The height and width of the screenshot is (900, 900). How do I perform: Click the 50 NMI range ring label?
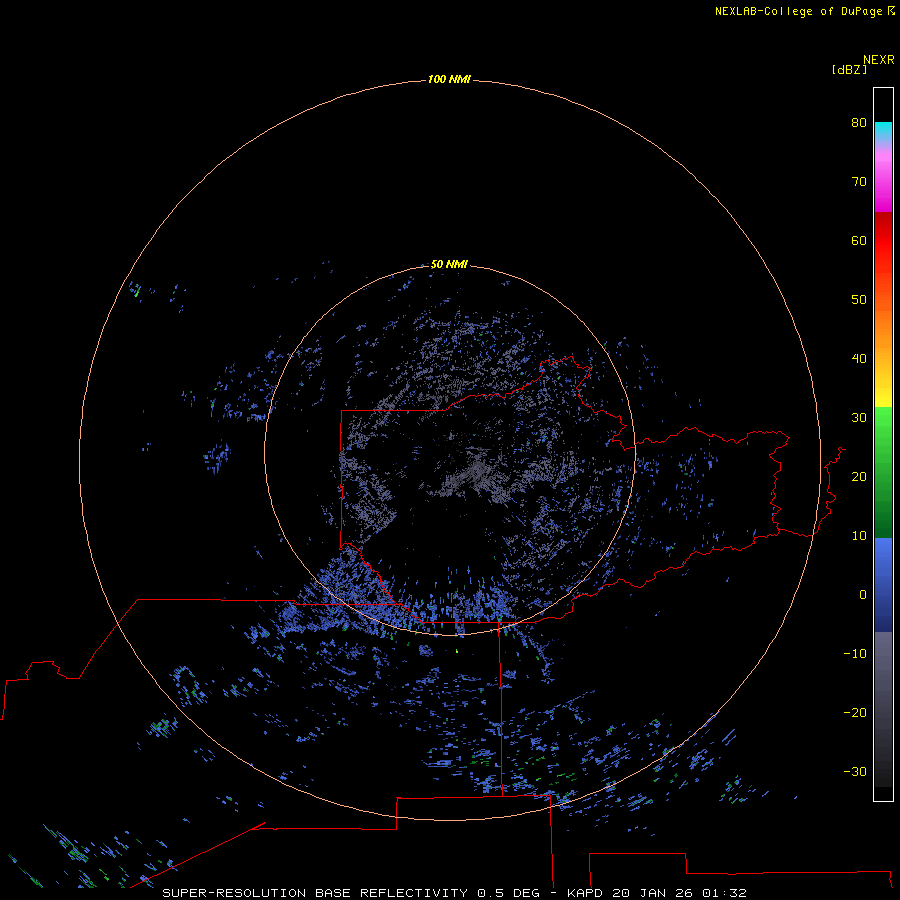click(x=449, y=264)
